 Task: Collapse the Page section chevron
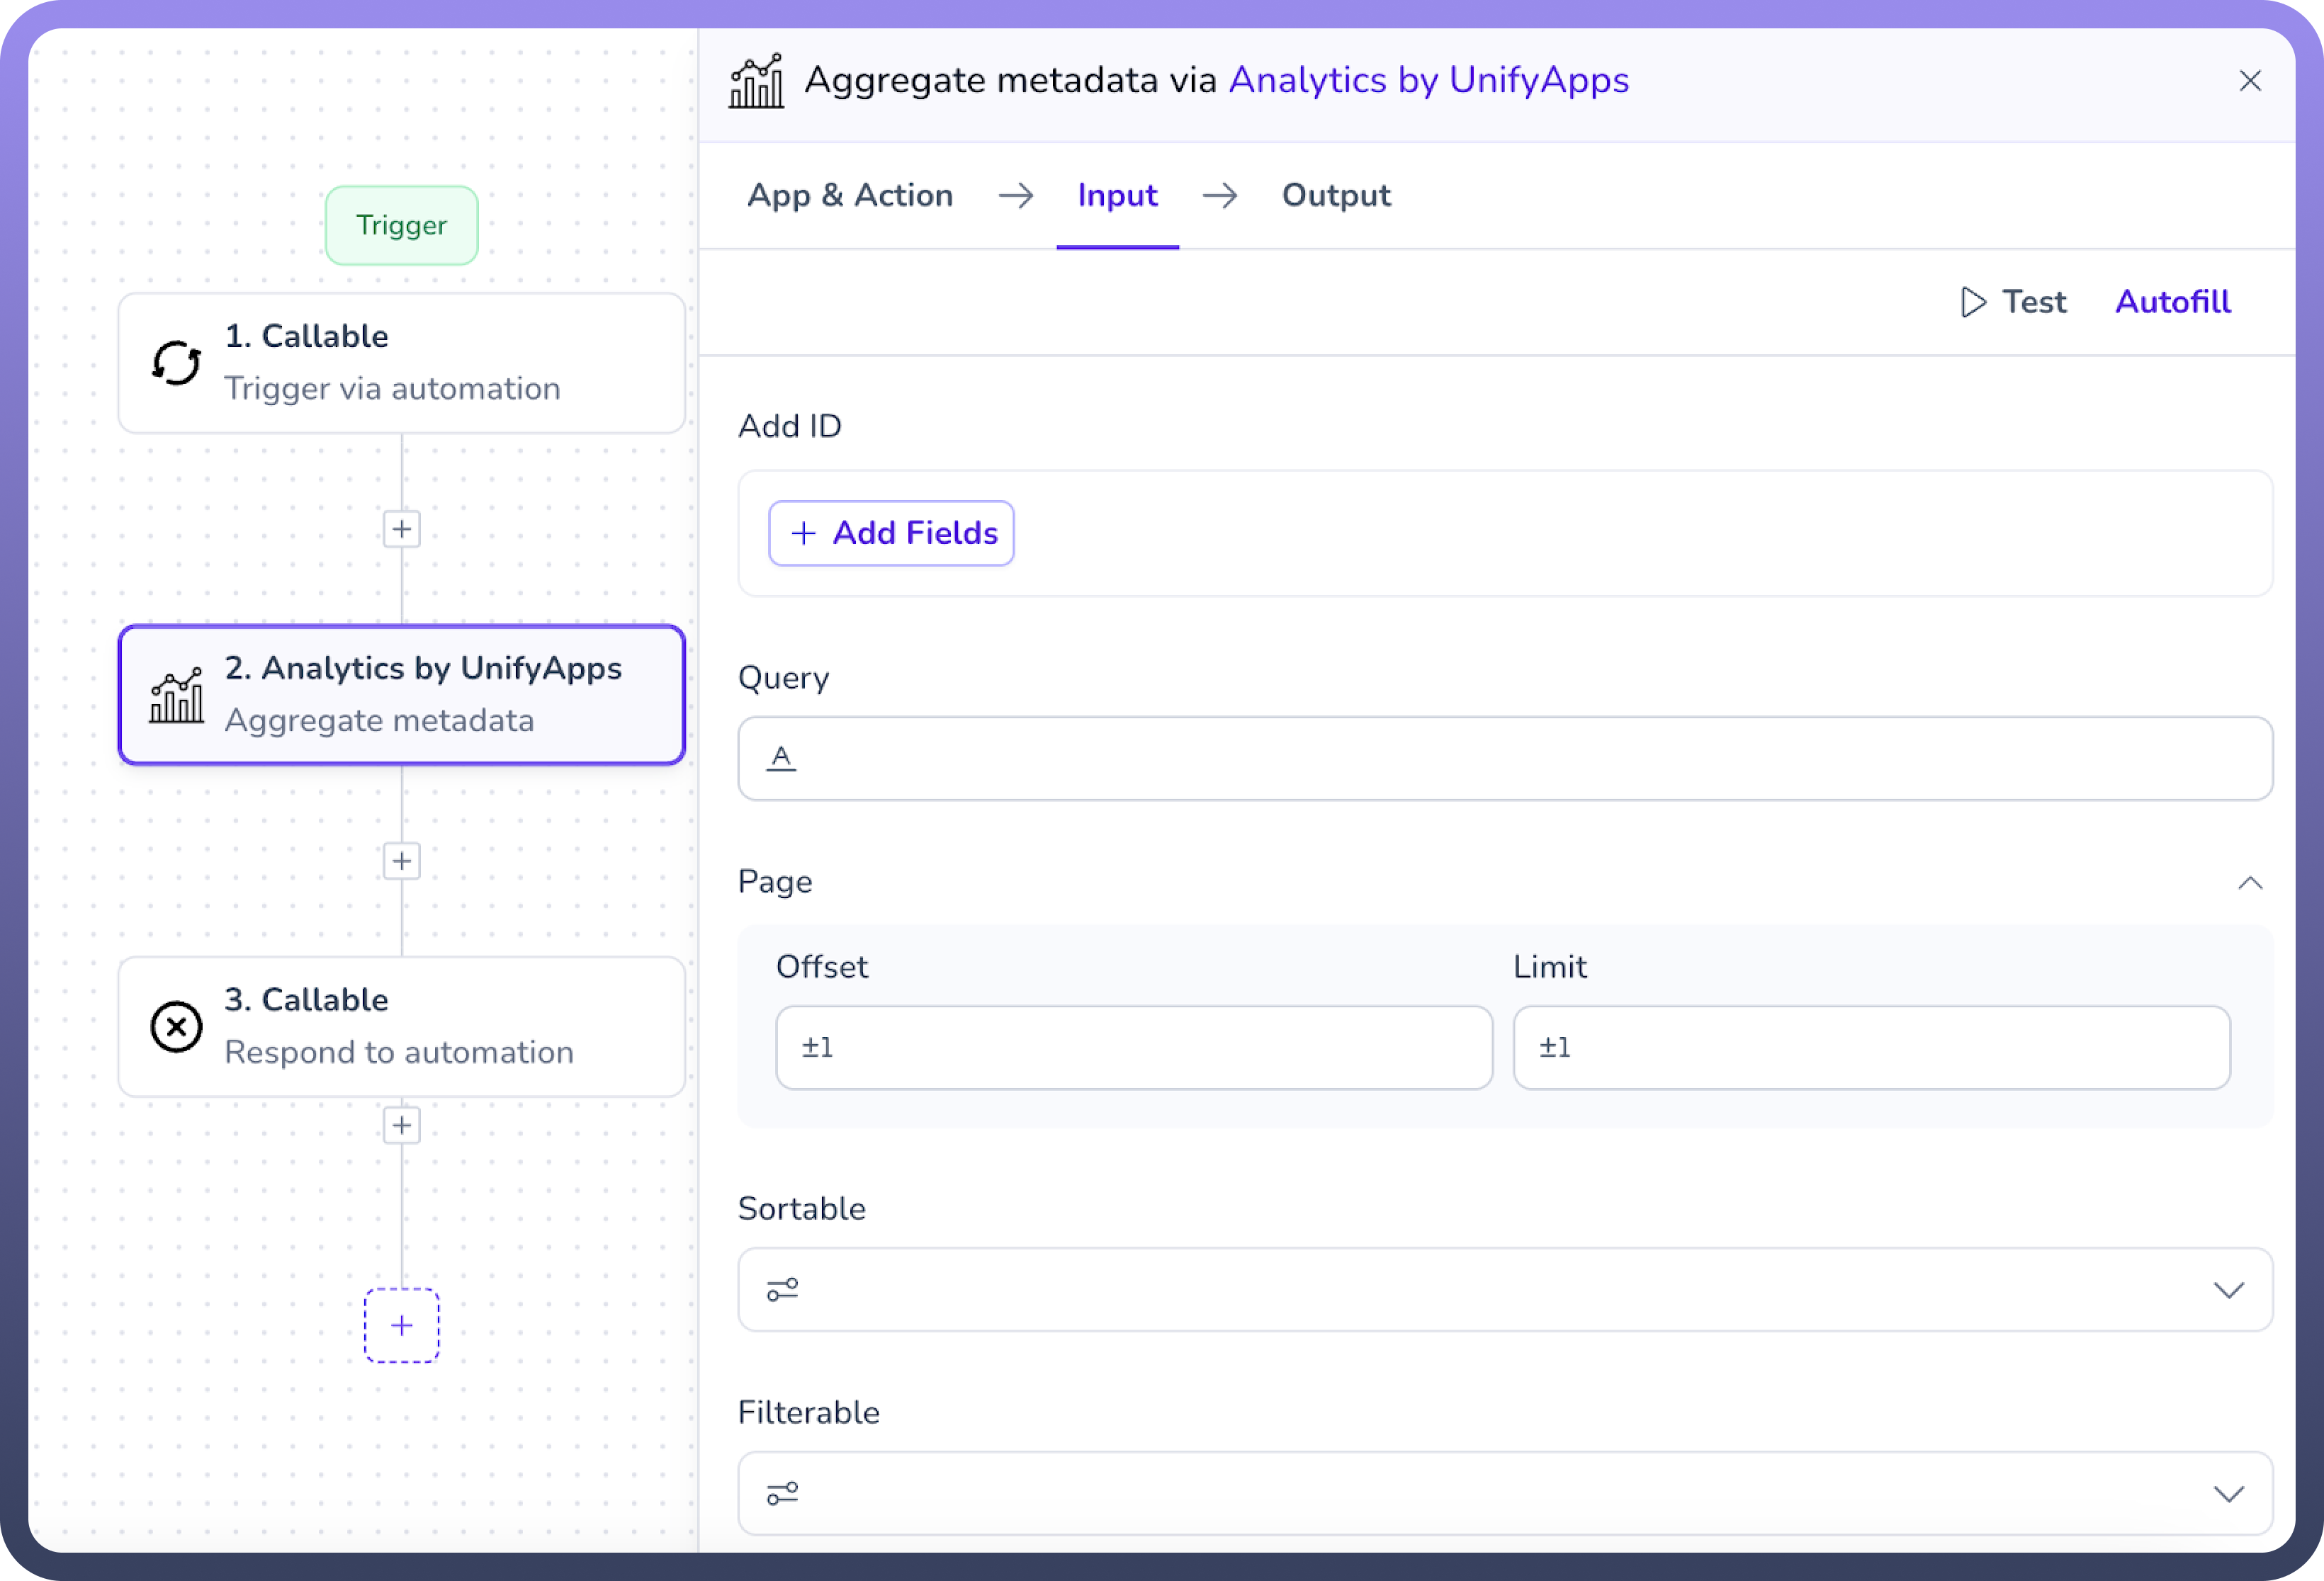click(x=2249, y=883)
